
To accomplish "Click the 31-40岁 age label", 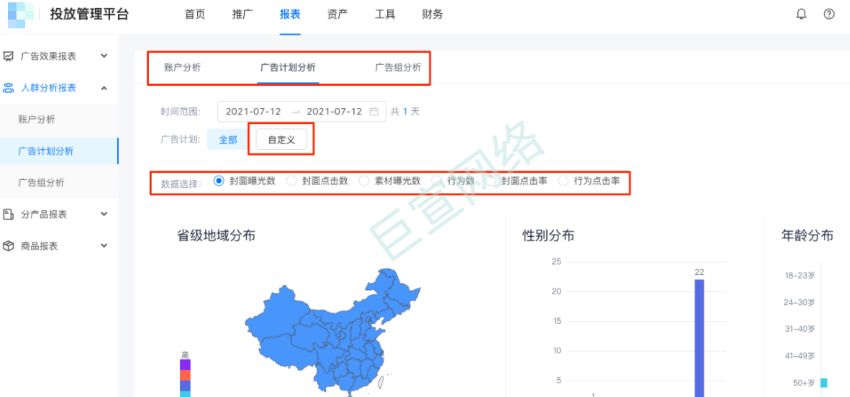I will pos(800,329).
